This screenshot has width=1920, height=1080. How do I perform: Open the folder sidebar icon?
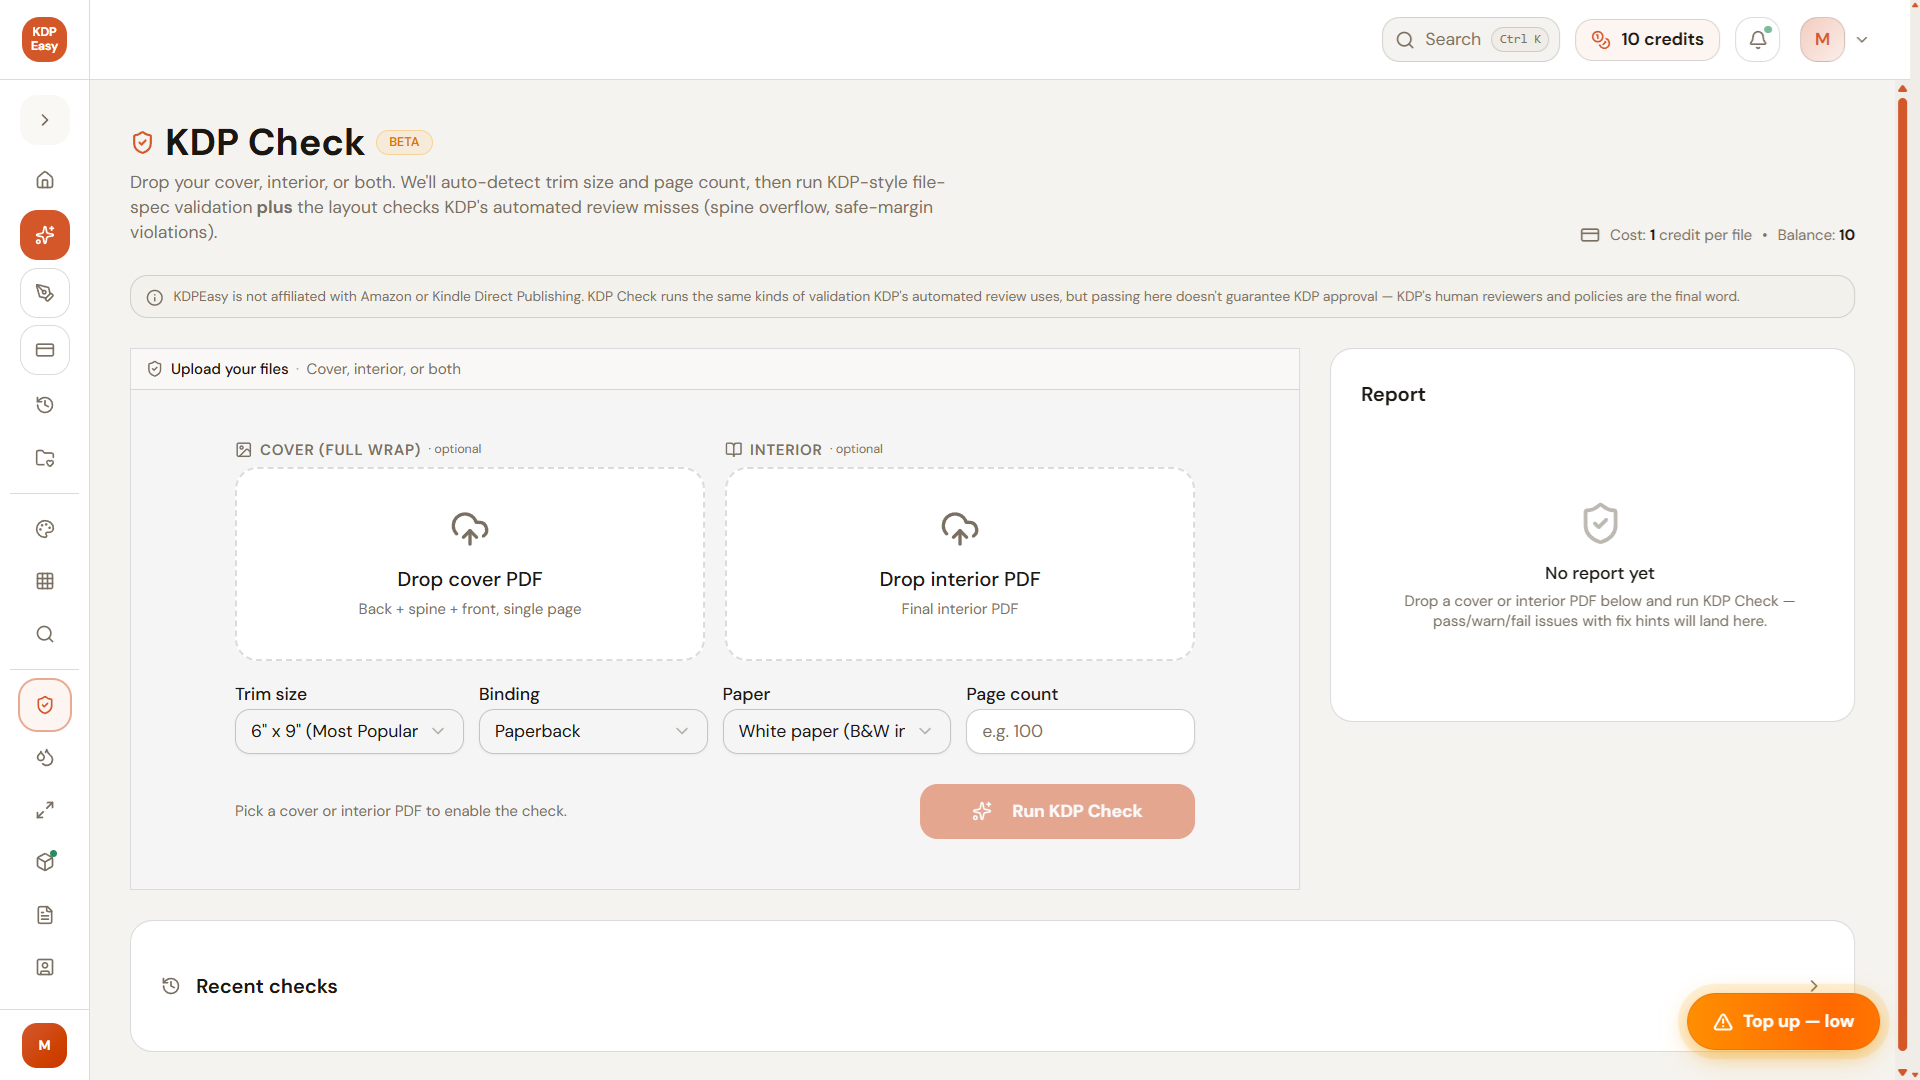(x=45, y=458)
